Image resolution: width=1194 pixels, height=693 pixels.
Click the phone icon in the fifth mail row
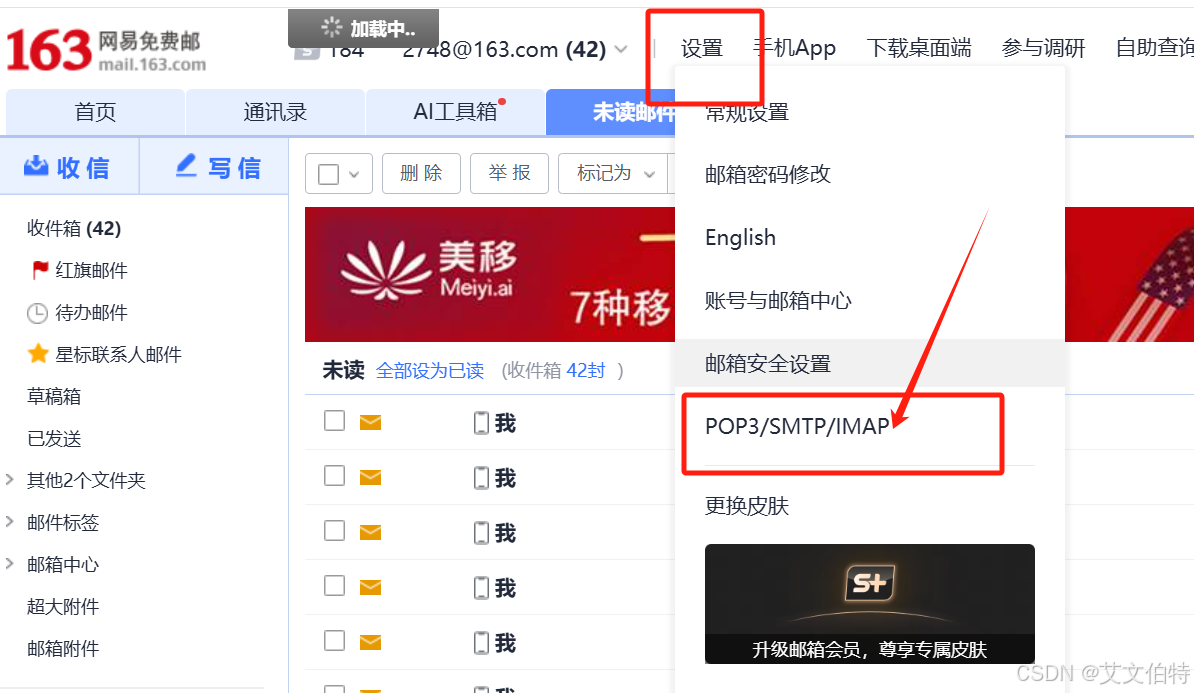tap(481, 643)
